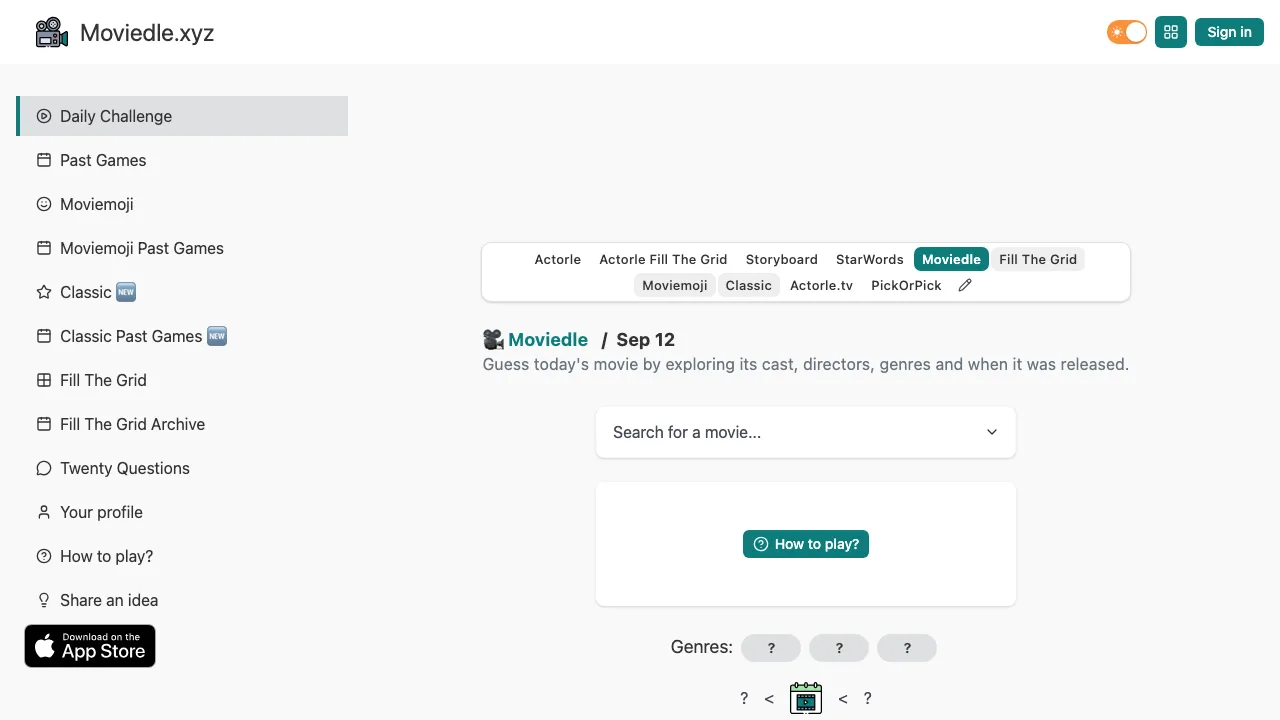The height and width of the screenshot is (720, 1280).
Task: Select the sidebar Fill The Grid entry
Action: click(x=182, y=380)
